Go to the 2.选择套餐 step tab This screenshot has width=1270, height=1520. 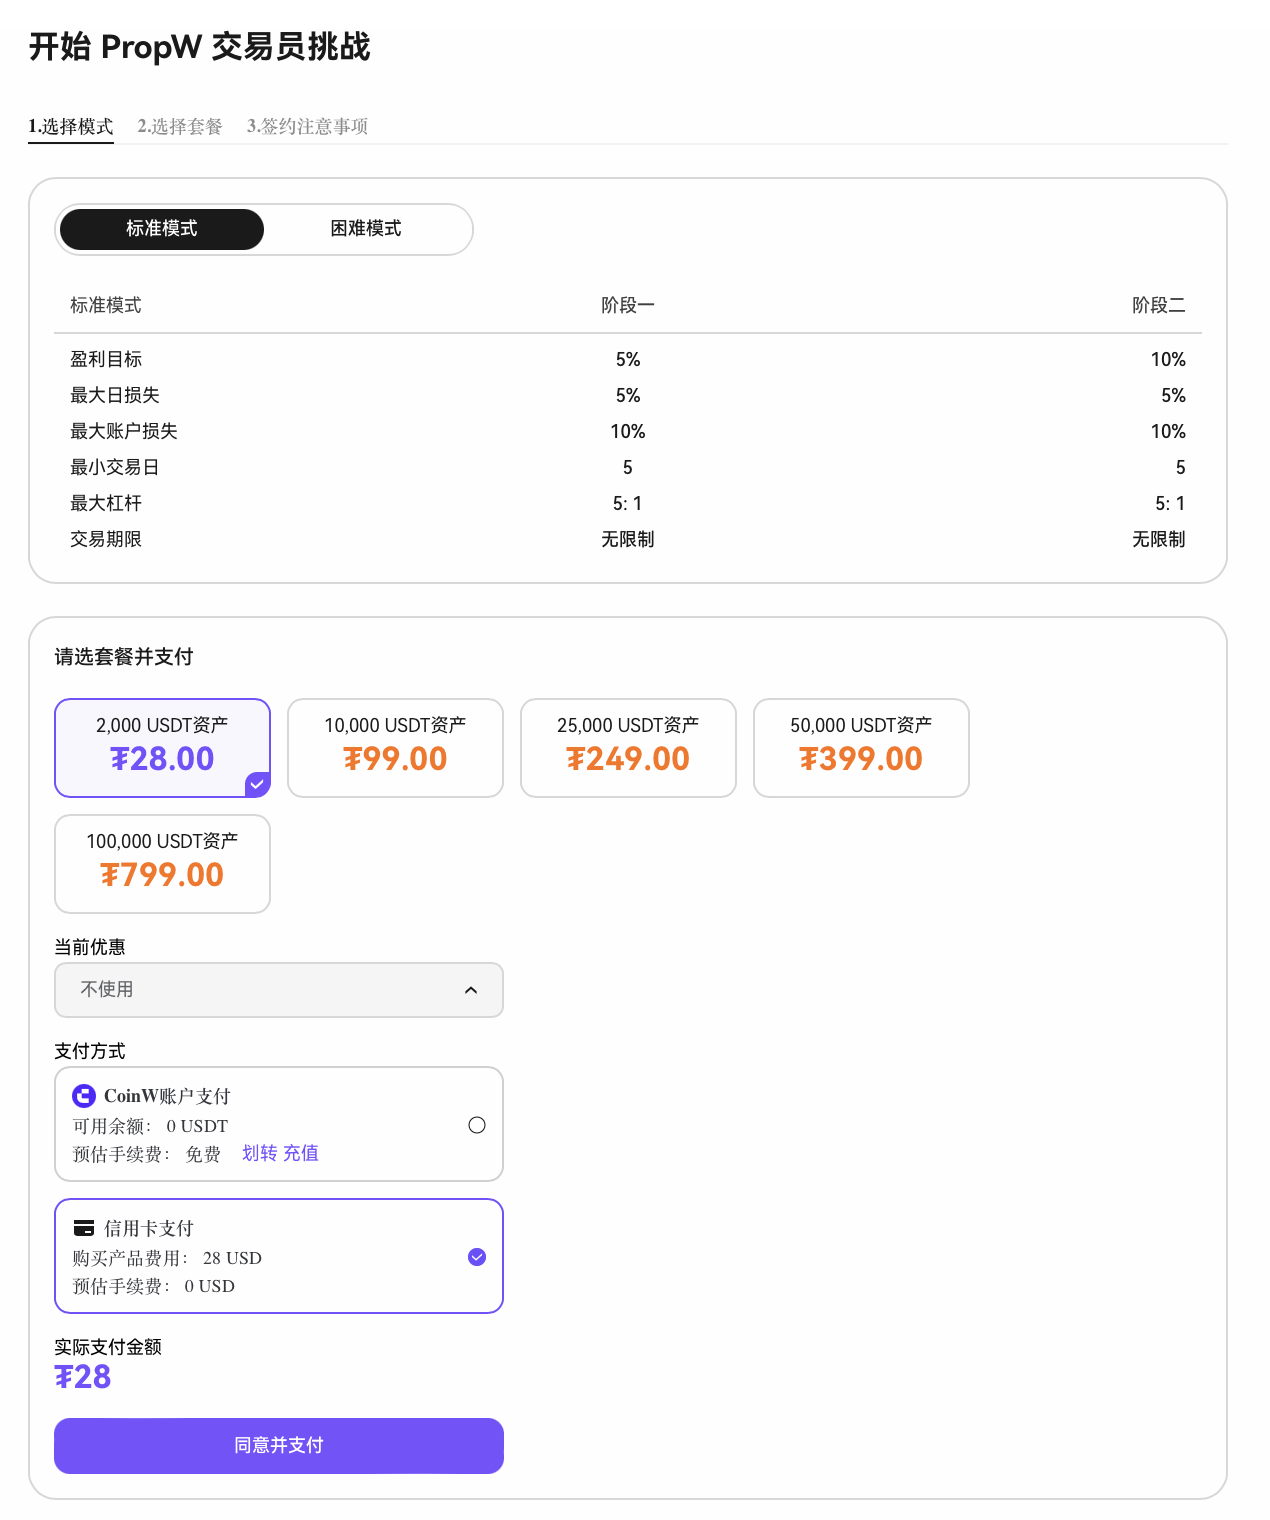pos(180,126)
